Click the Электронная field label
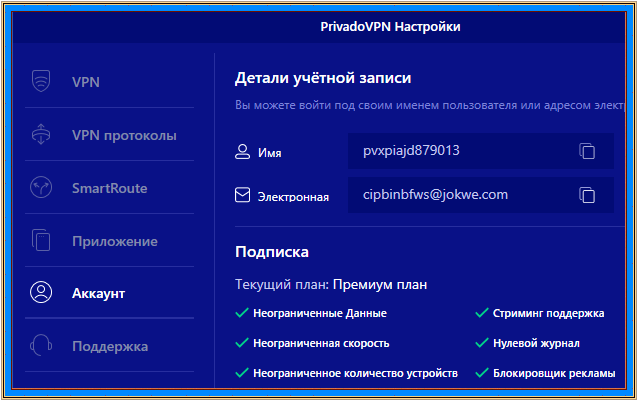The width and height of the screenshot is (637, 400). [293, 197]
